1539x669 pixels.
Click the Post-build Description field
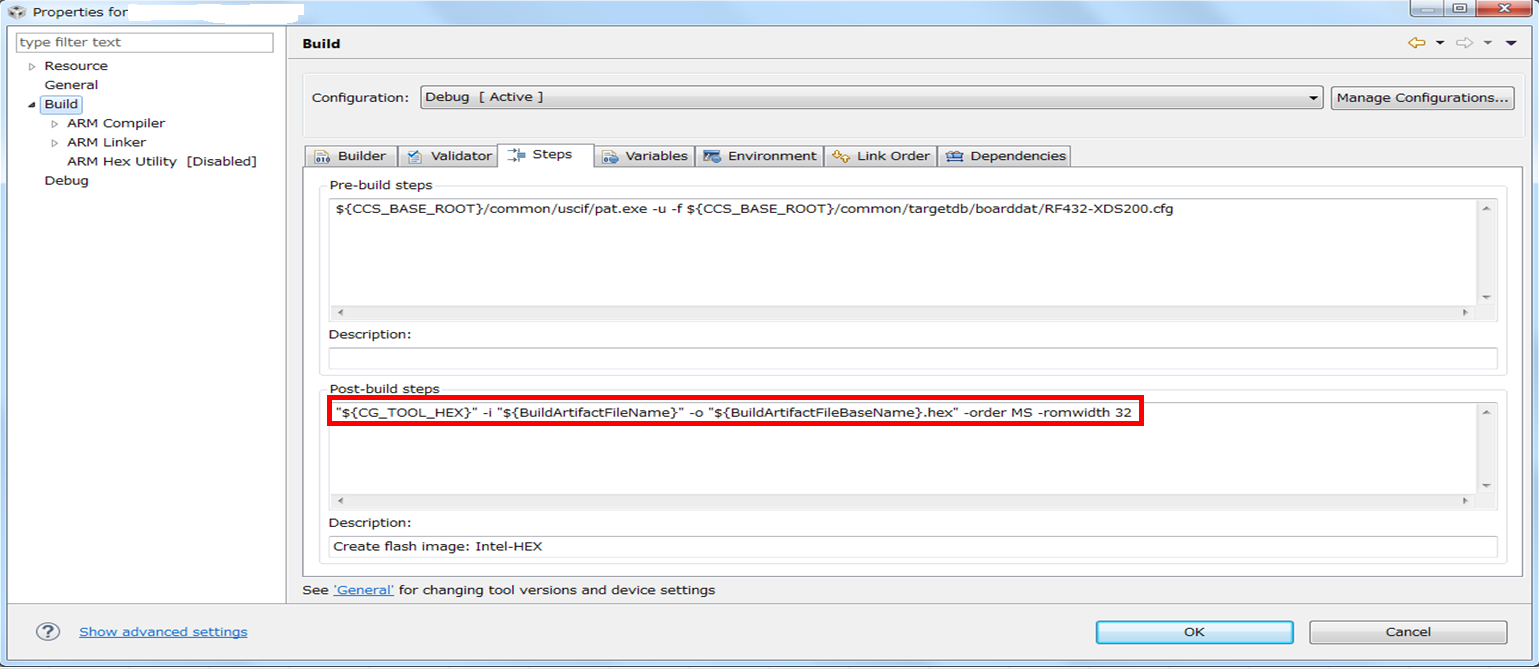(913, 547)
